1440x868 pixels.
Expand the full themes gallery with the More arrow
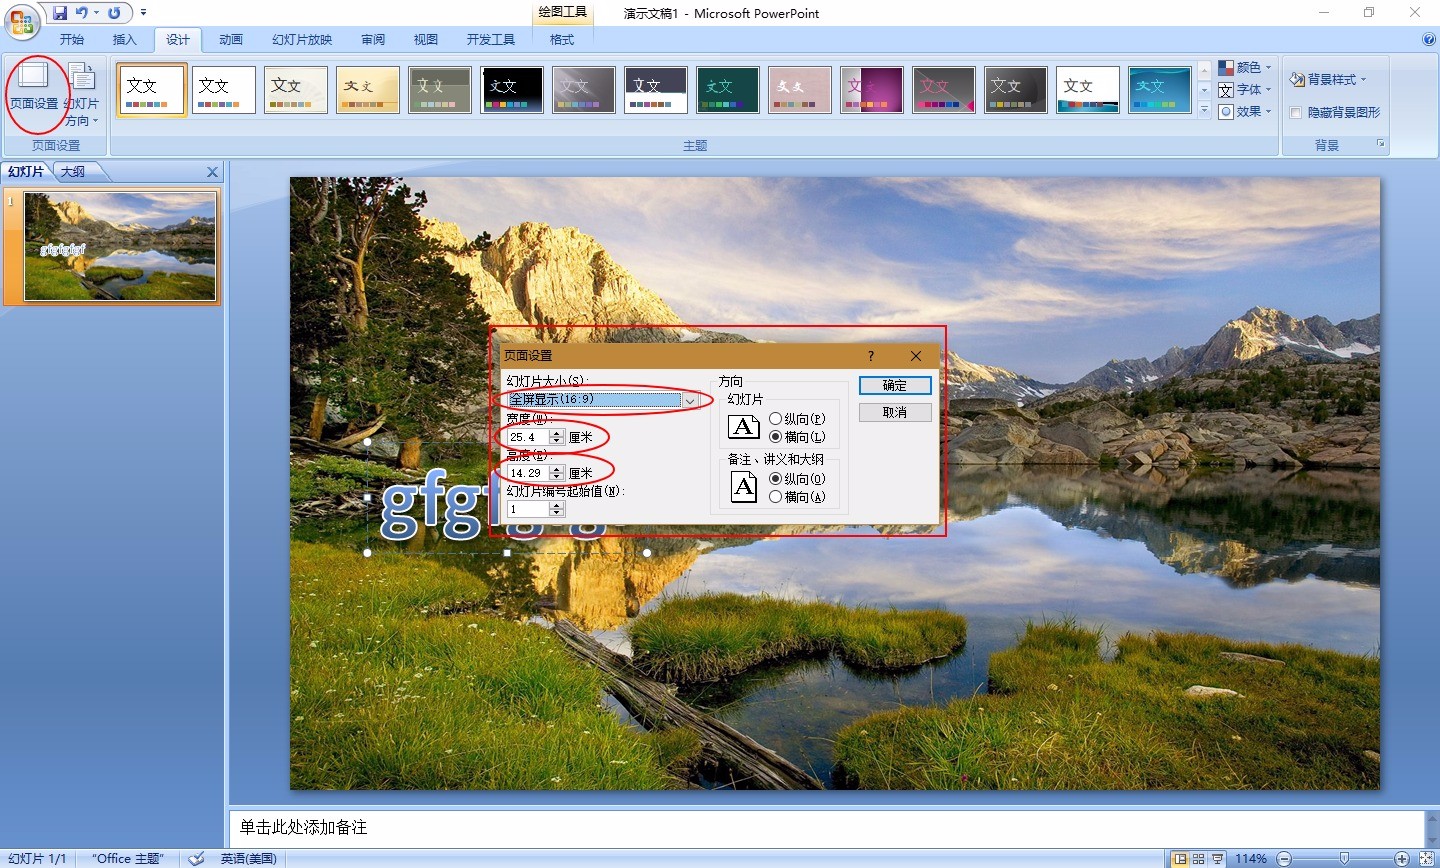[x=1204, y=111]
